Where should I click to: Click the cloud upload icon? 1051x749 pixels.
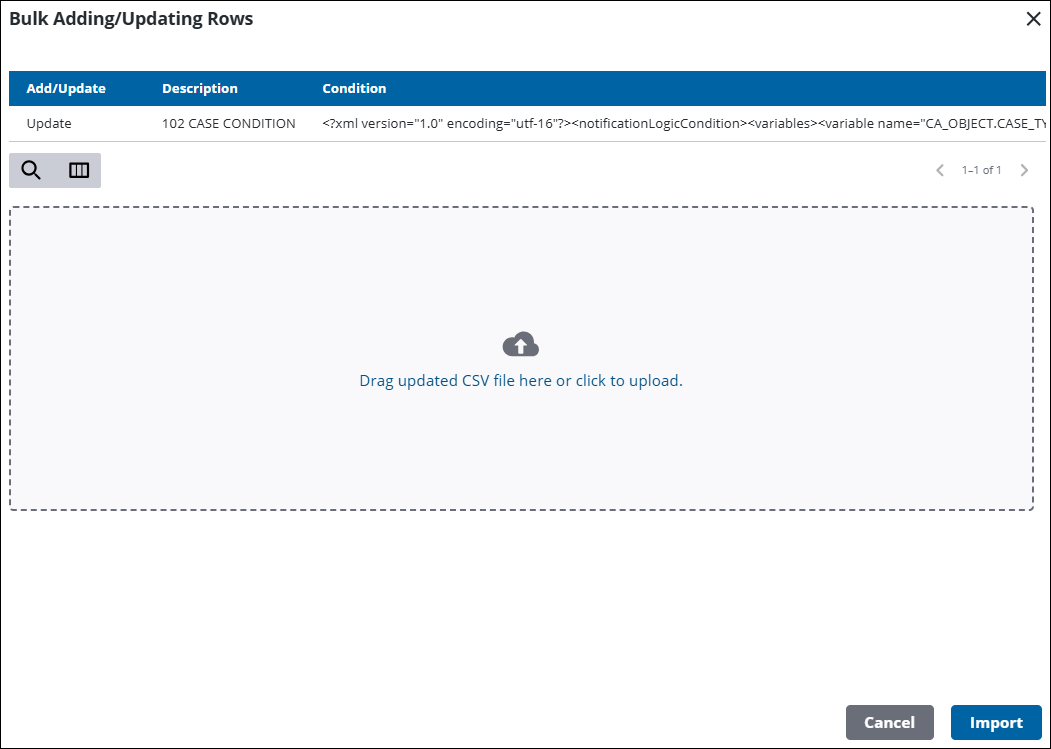(x=520, y=346)
